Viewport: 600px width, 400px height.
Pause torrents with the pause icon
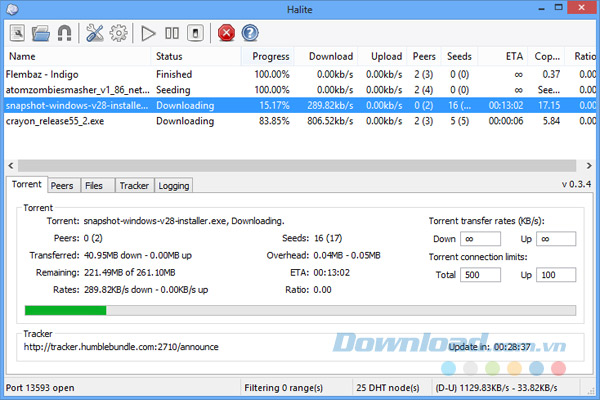[172, 33]
